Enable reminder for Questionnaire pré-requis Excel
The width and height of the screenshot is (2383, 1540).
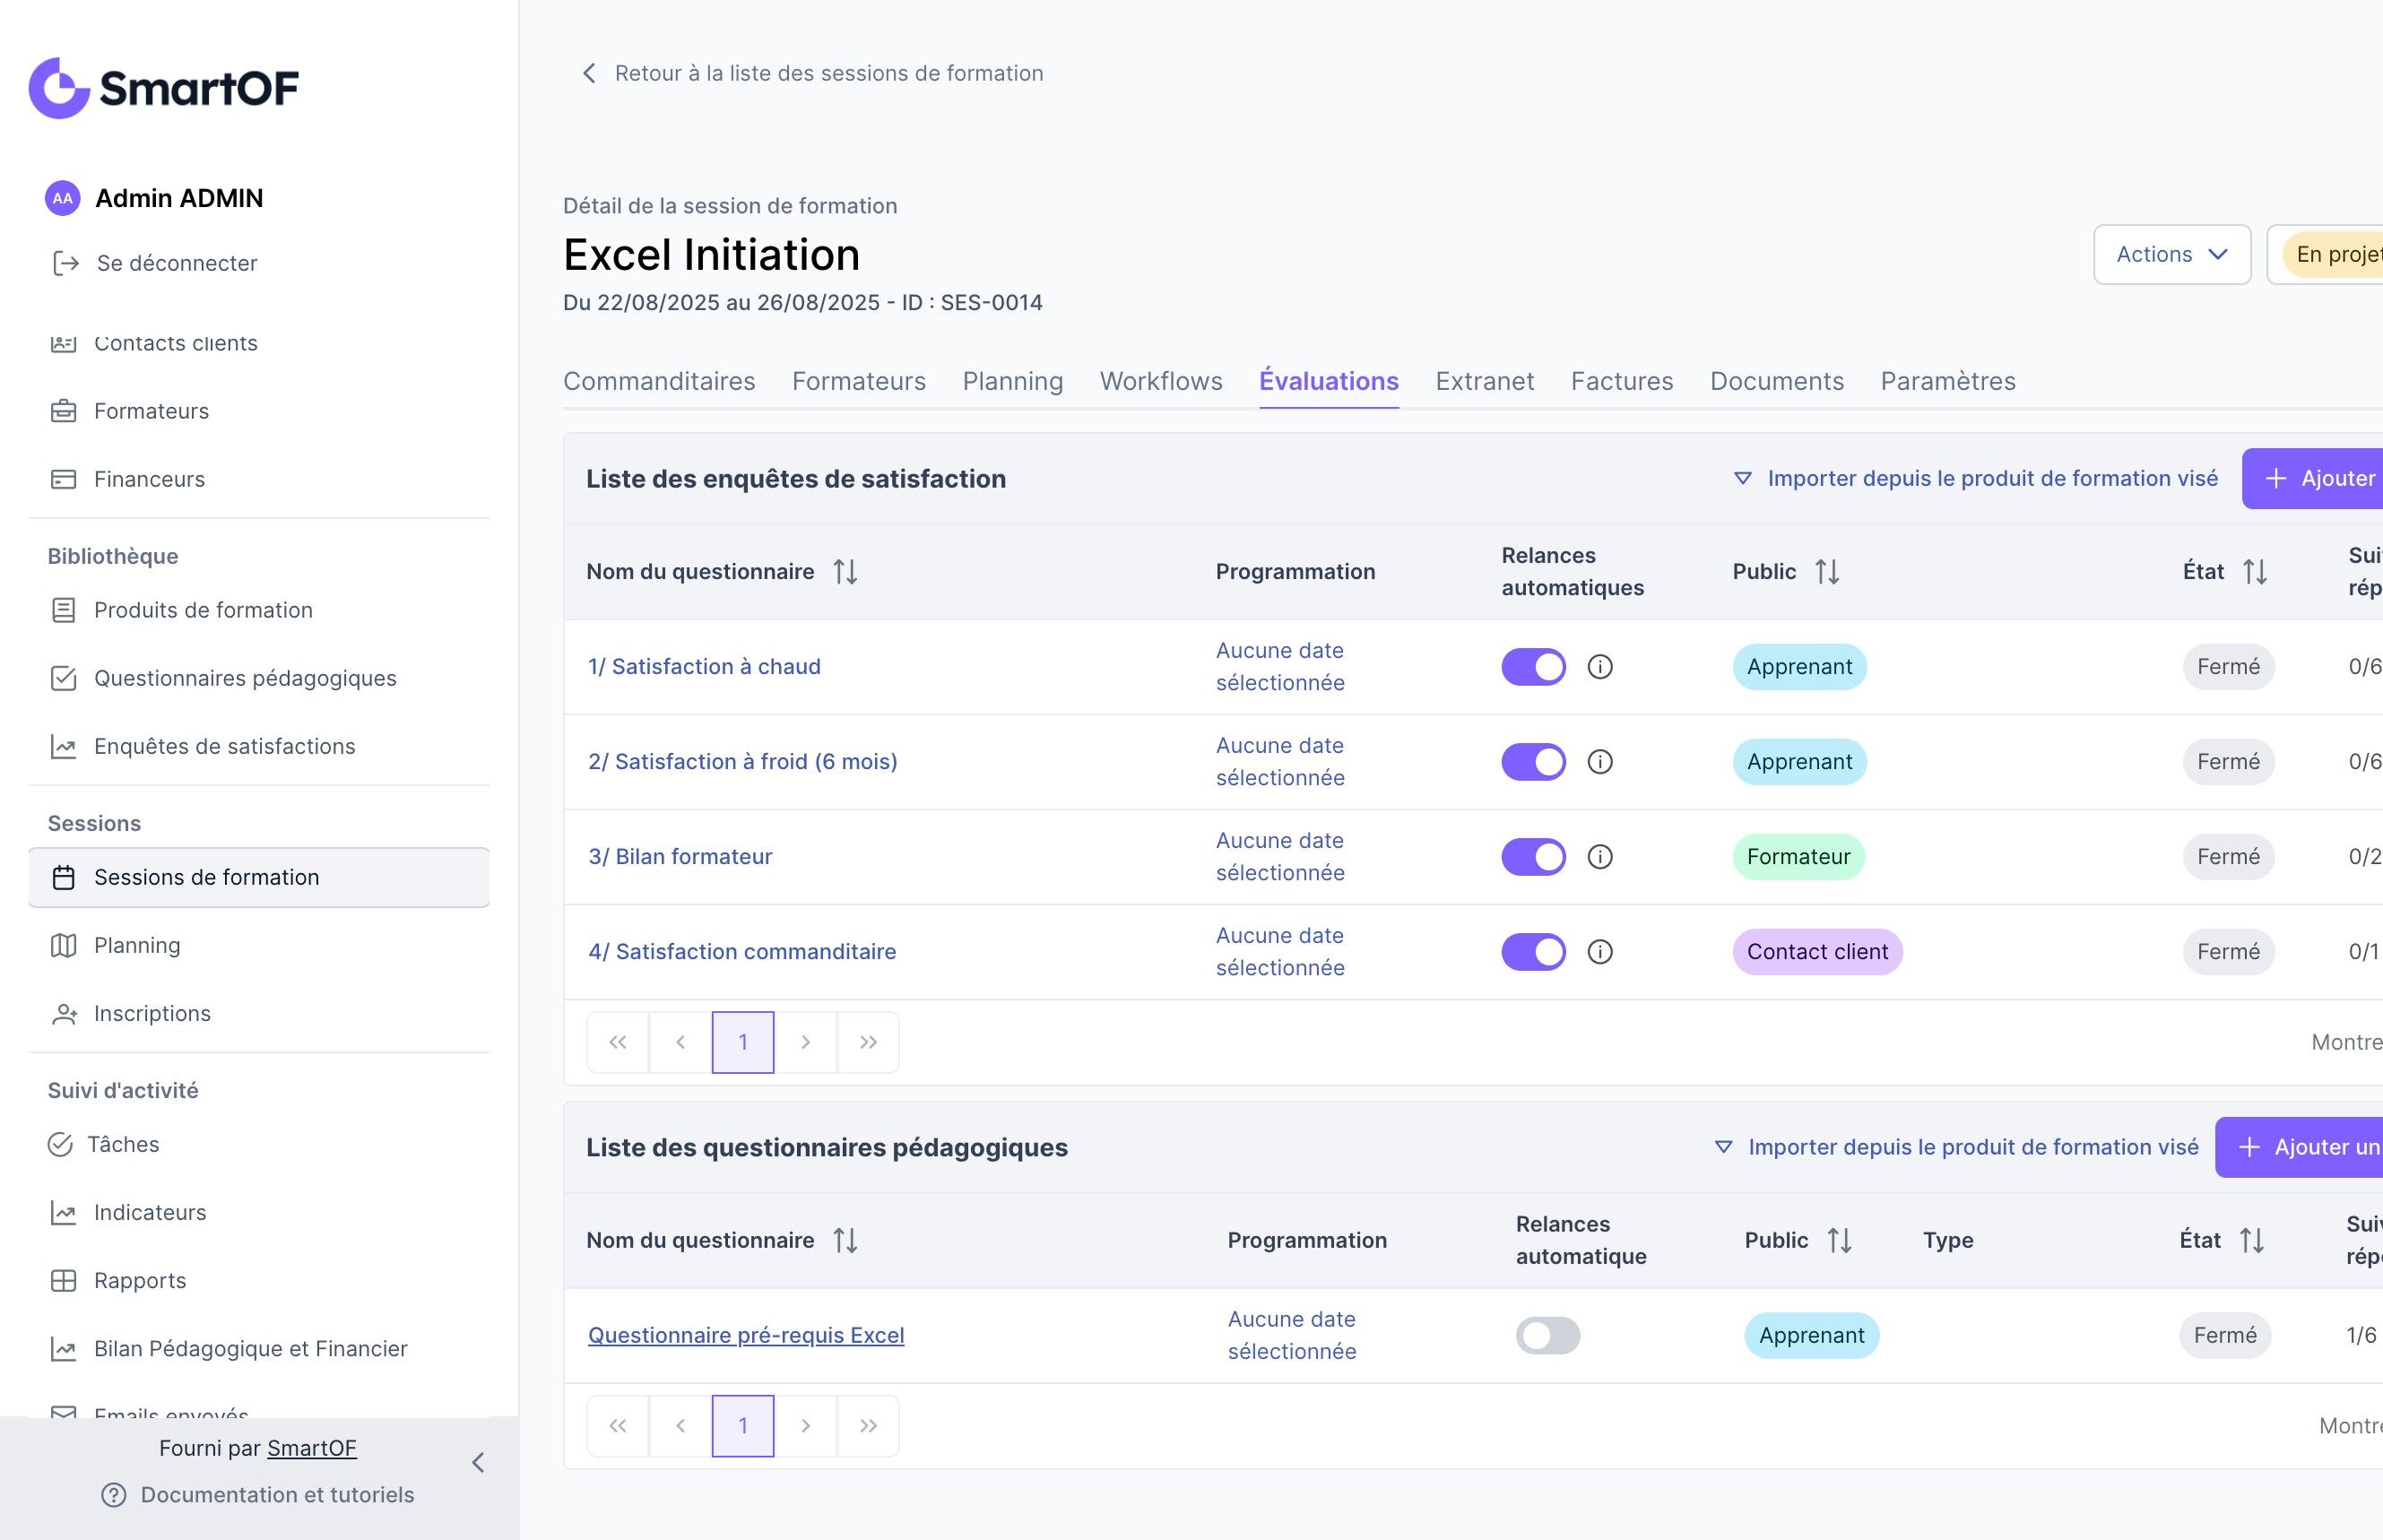(1547, 1336)
